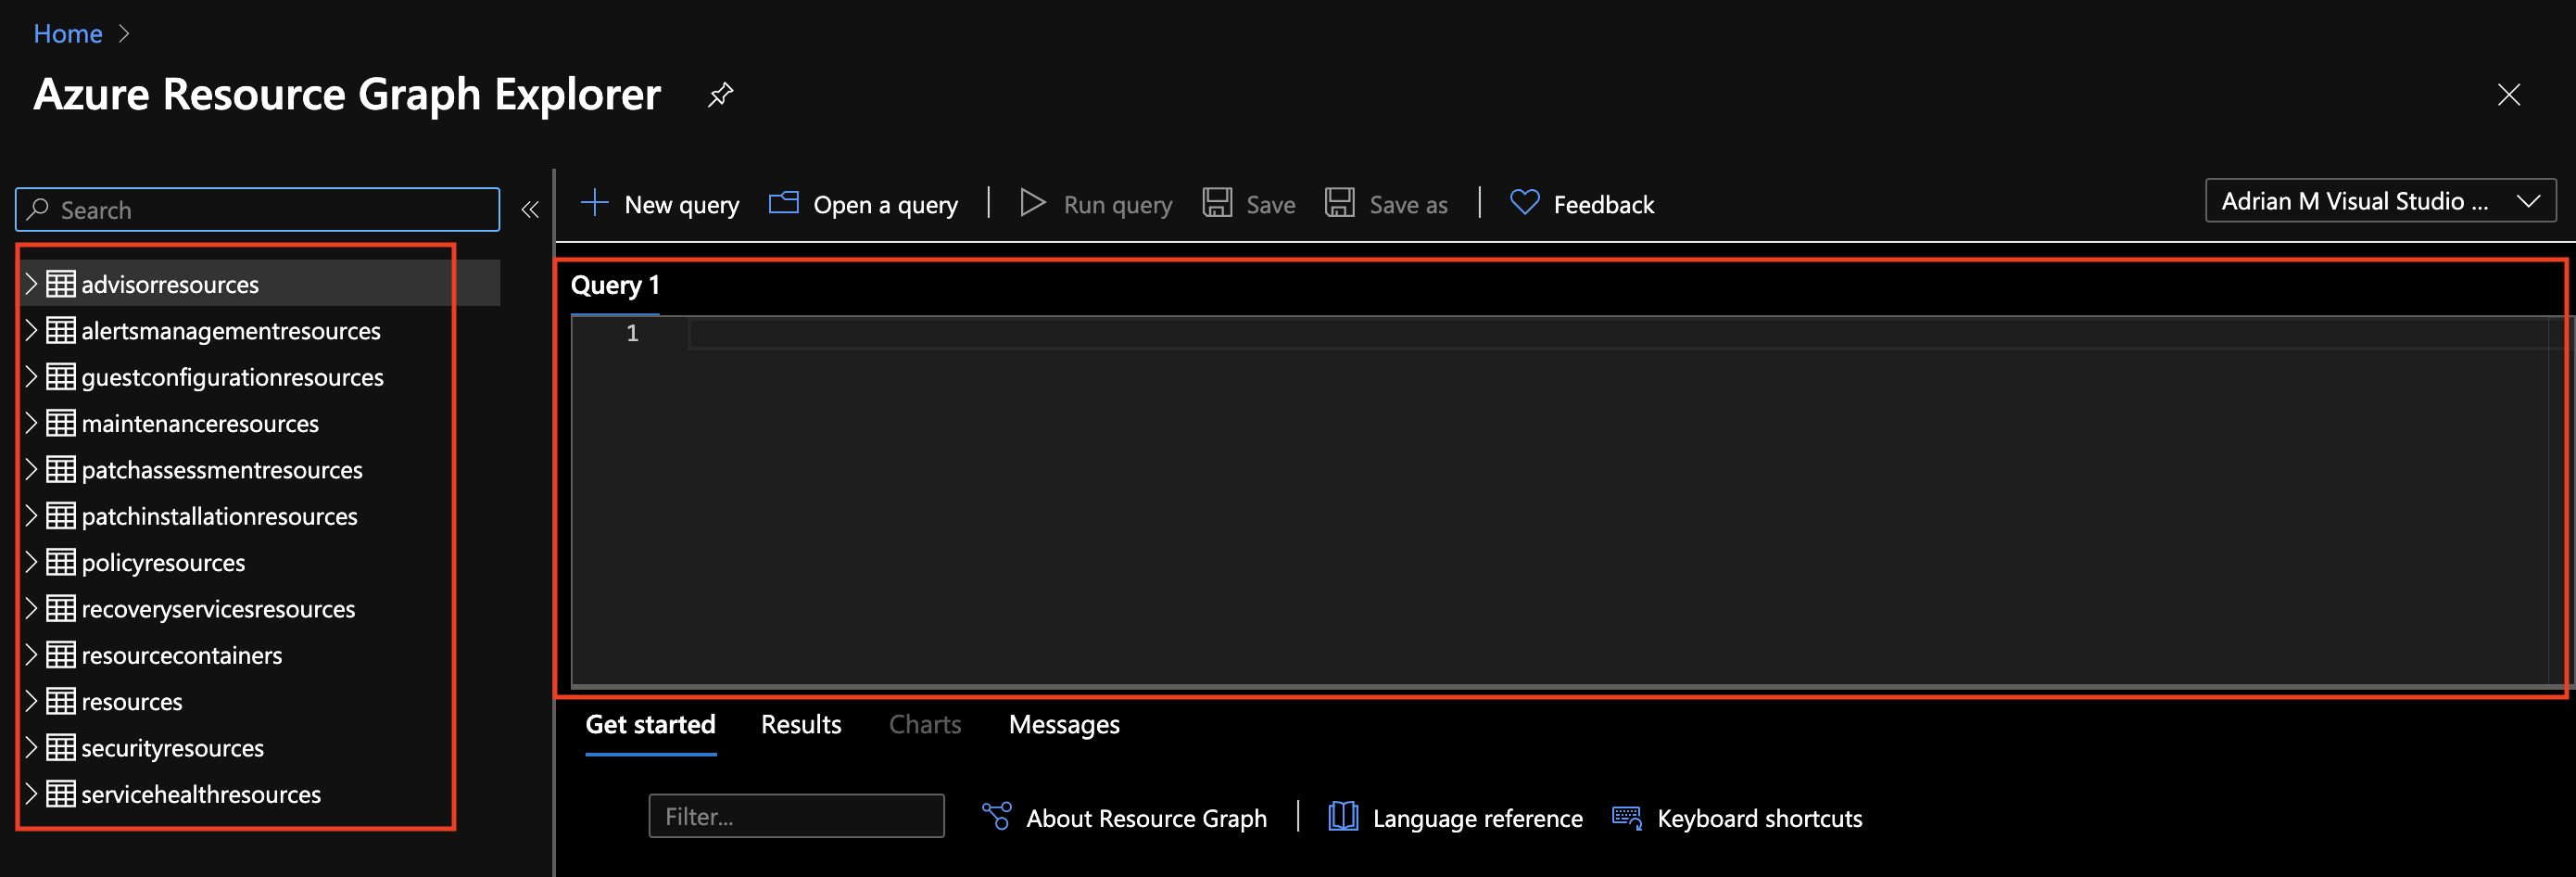2576x877 pixels.
Task: Switch to the Messages tab
Action: point(1064,724)
